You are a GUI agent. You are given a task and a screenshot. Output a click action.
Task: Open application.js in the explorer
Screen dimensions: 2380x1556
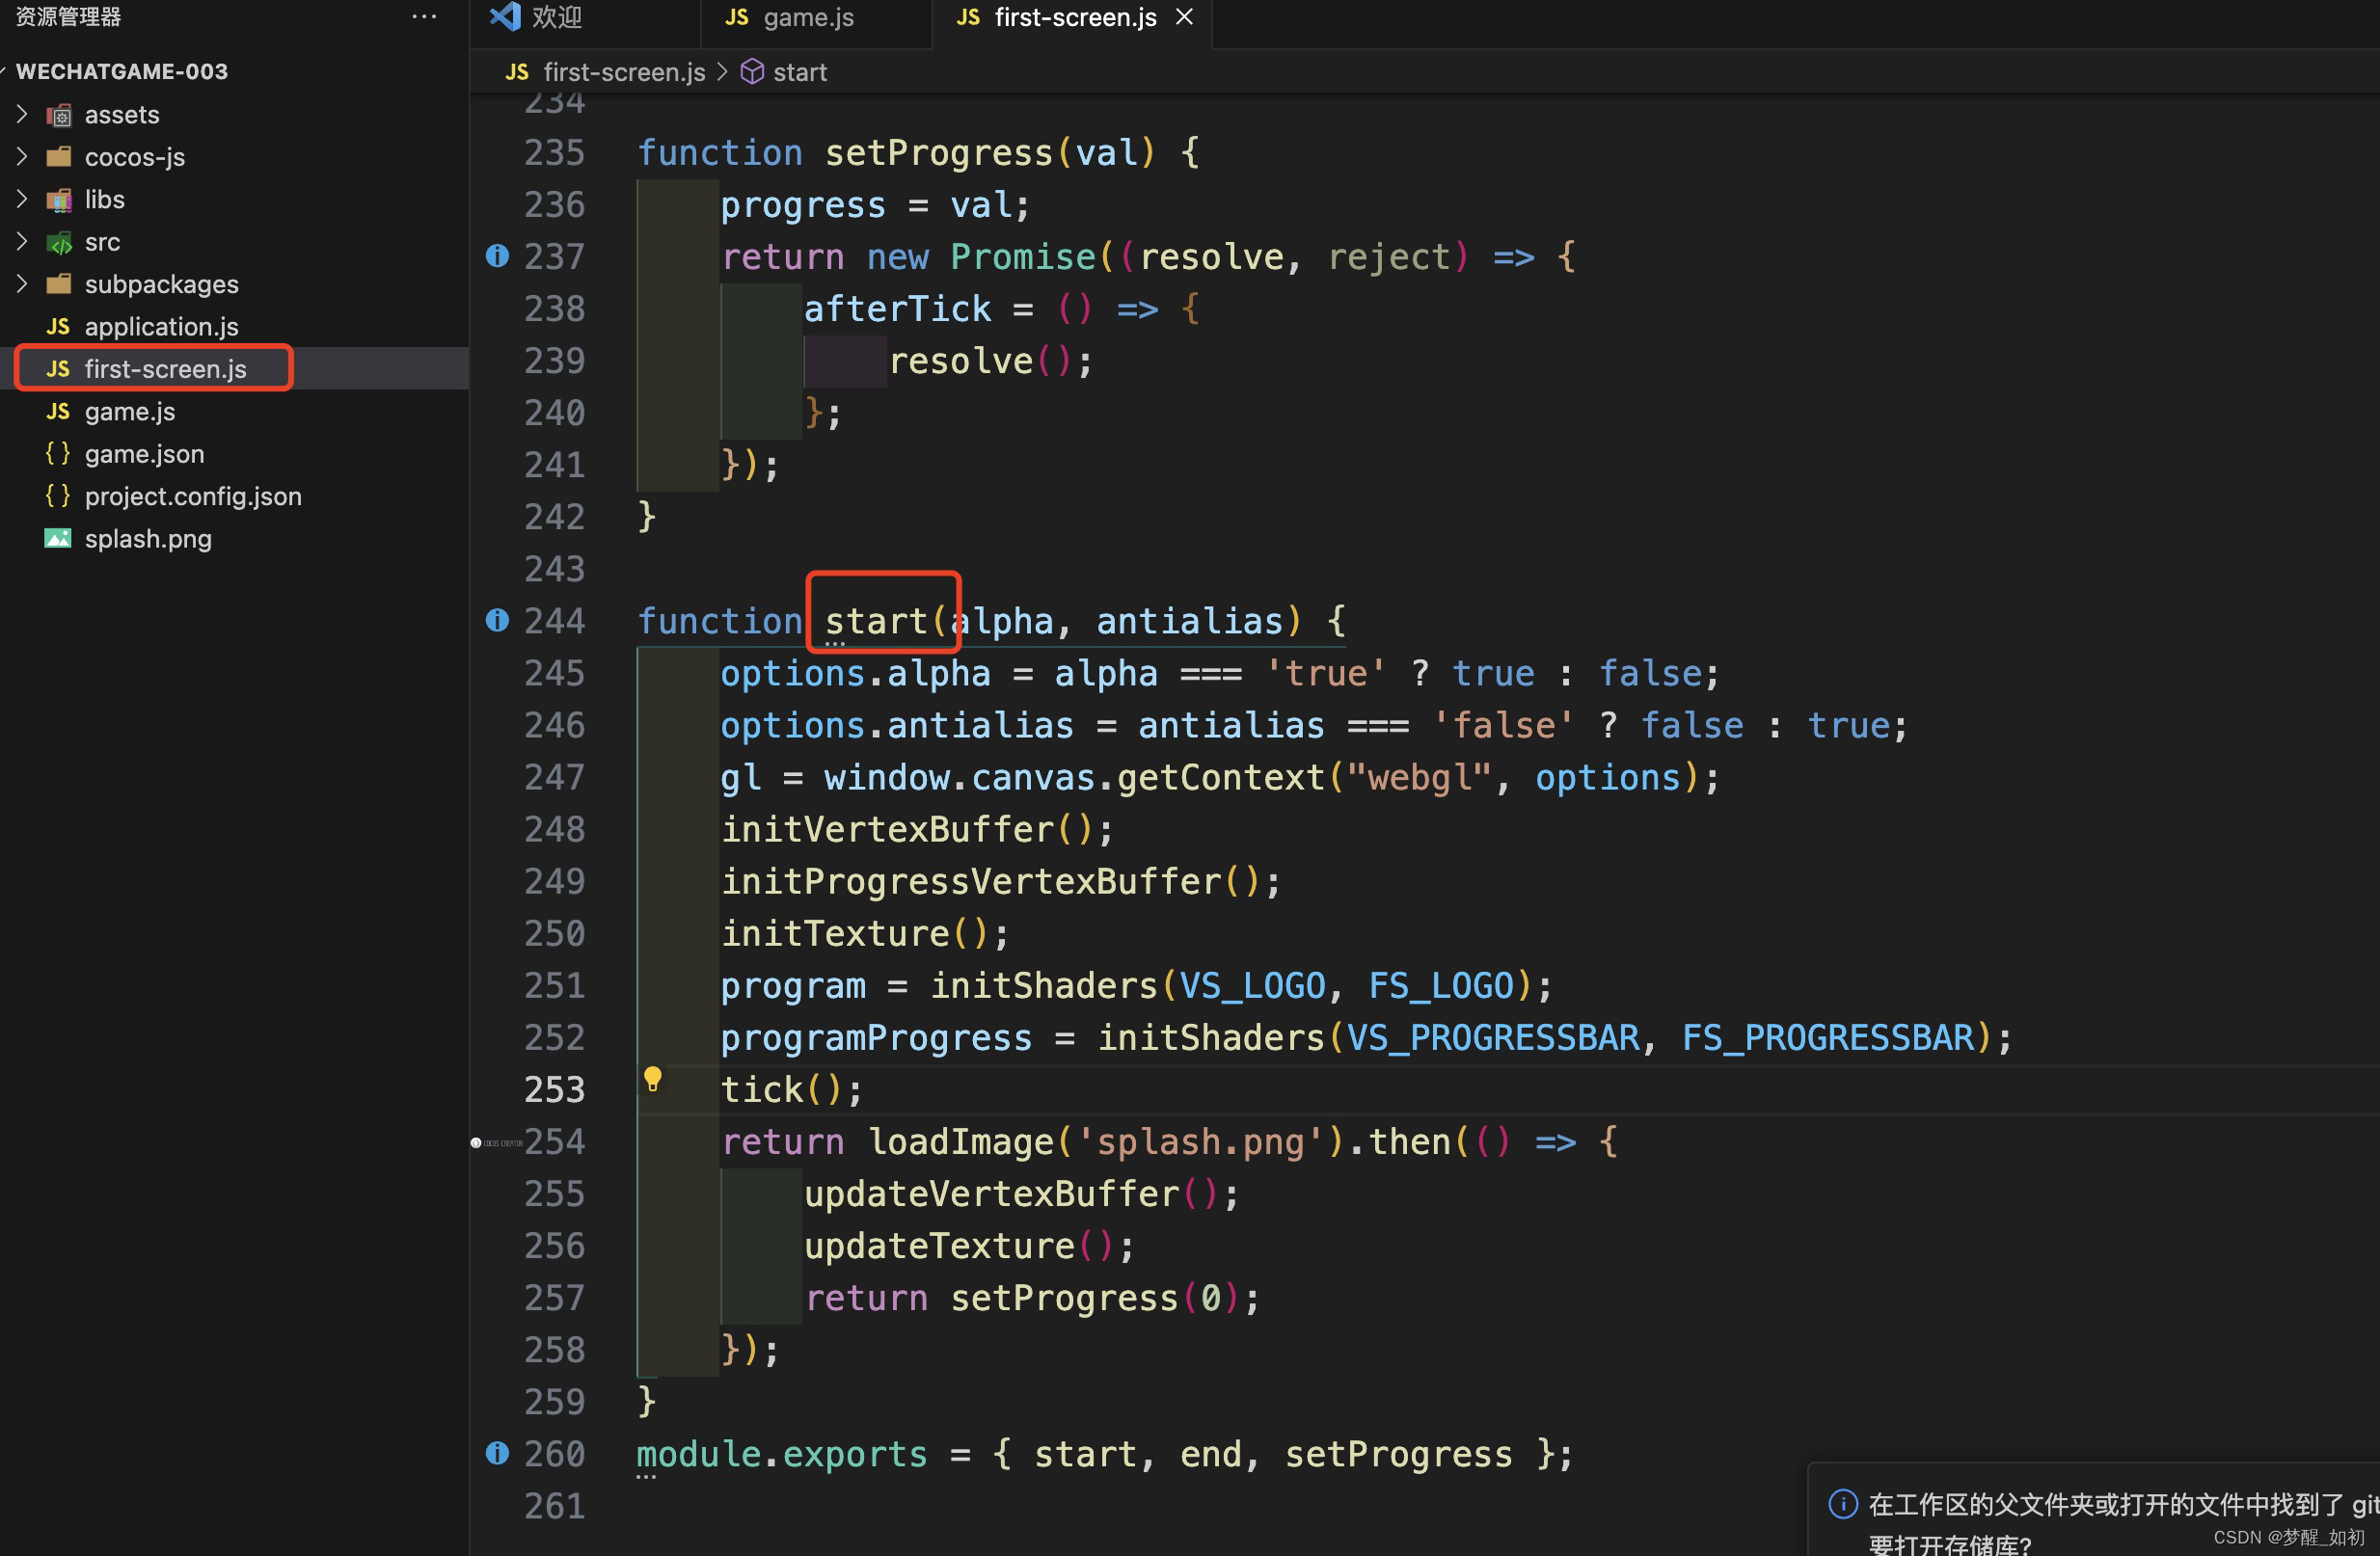161,326
